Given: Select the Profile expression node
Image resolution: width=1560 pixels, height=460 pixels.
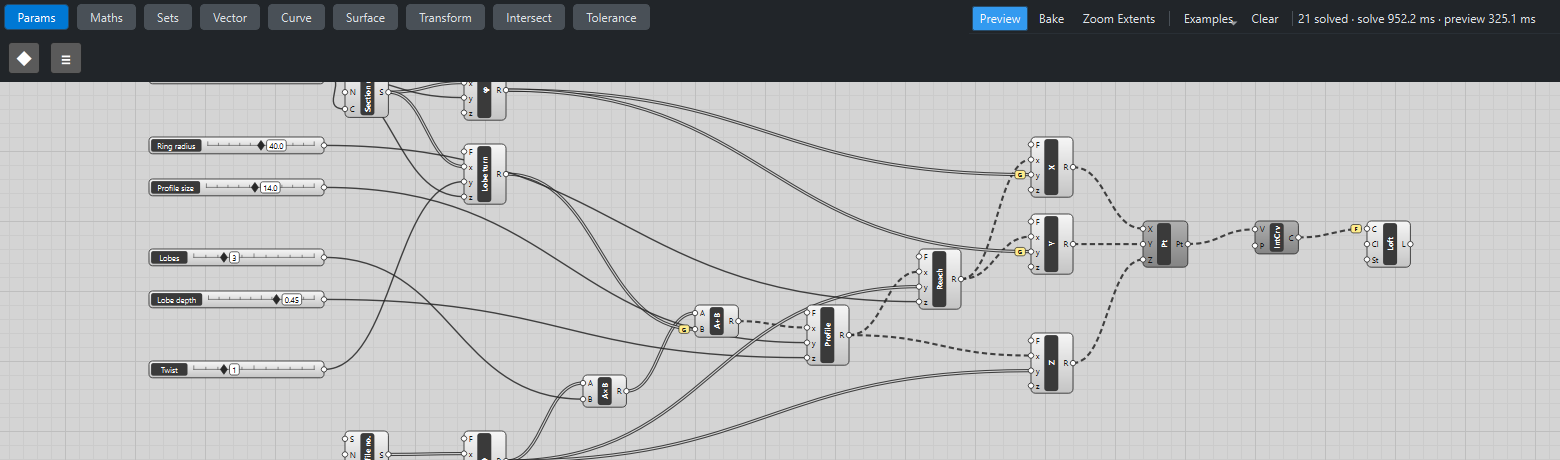Looking at the screenshot, I should [828, 335].
